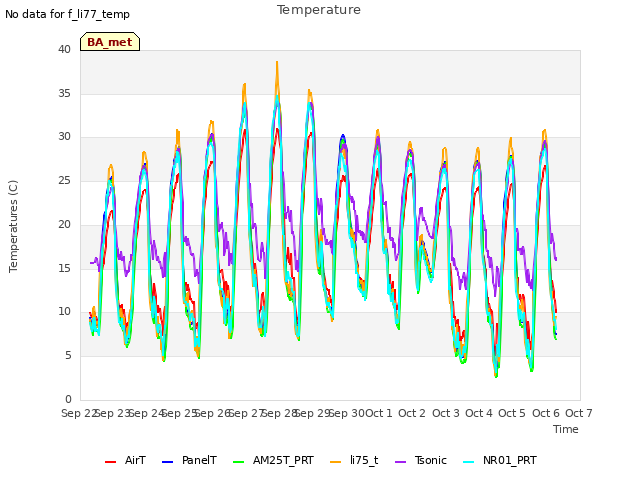The height and width of the screenshot is (480, 640).
Task: Click the green AM25T_PRT color marker
Action: (238, 462)
